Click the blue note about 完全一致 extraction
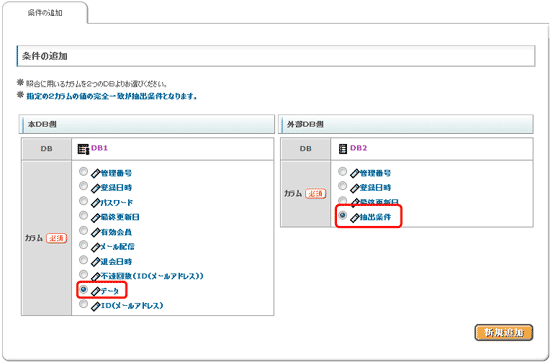Screen dimensions: 550x362 (112, 96)
